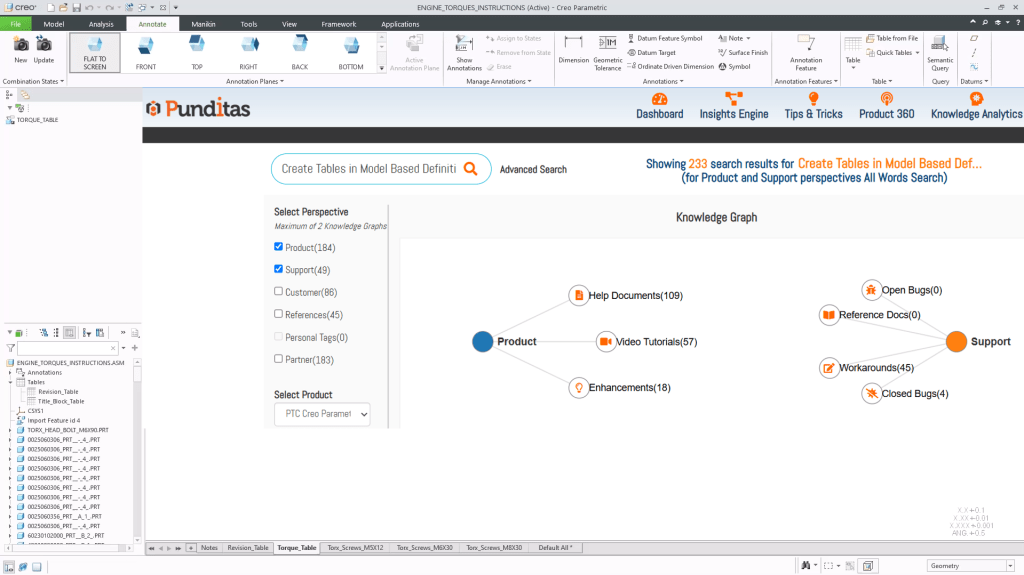Open the PTC Creo Parametric product dropdown
Screen dimensions: 1024x575
[x=322, y=413]
